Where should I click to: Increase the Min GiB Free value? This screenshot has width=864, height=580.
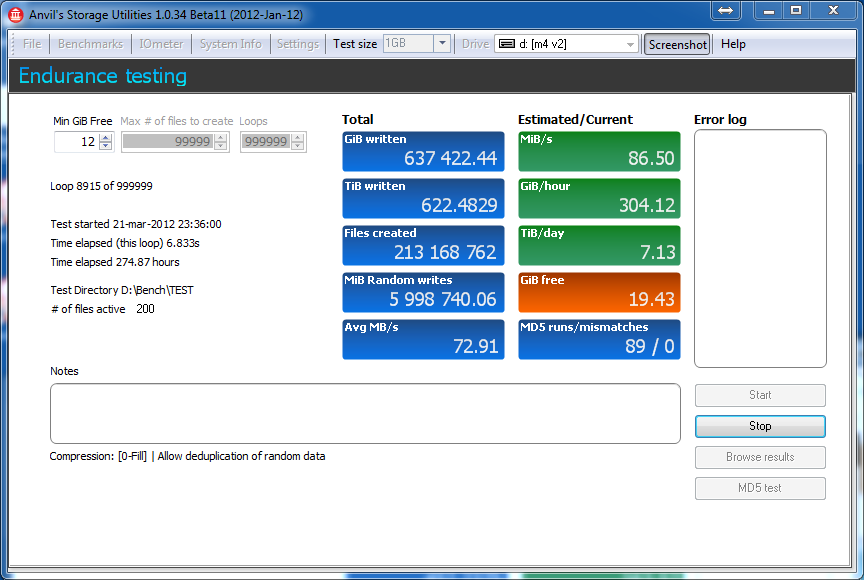(106, 137)
